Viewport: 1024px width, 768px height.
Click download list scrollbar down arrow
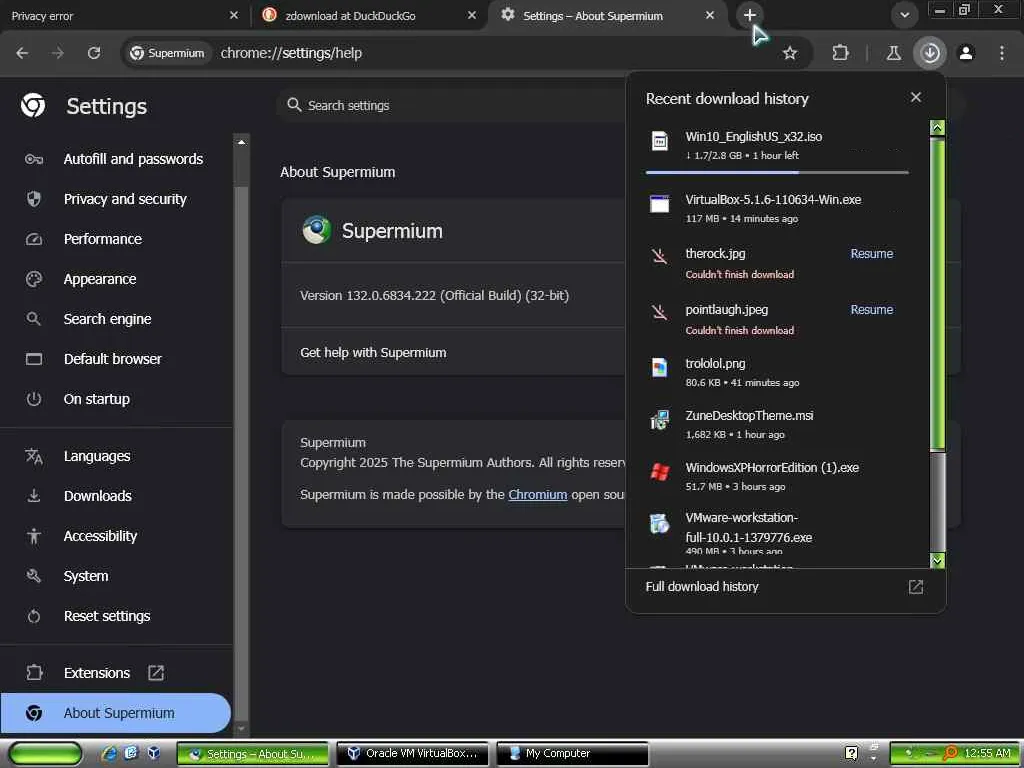[937, 560]
